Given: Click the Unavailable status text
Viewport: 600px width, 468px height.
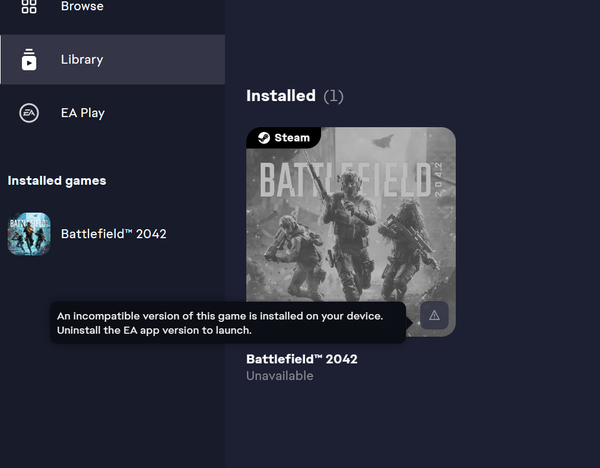Looking at the screenshot, I should coord(280,376).
